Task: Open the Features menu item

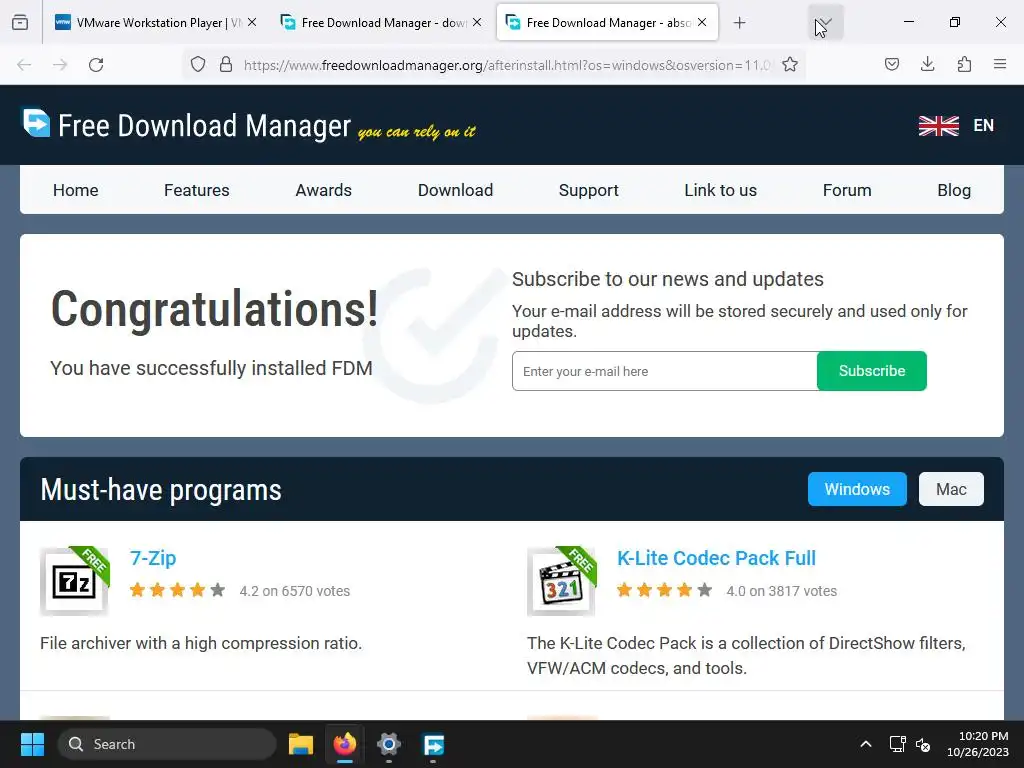Action: coord(197,190)
